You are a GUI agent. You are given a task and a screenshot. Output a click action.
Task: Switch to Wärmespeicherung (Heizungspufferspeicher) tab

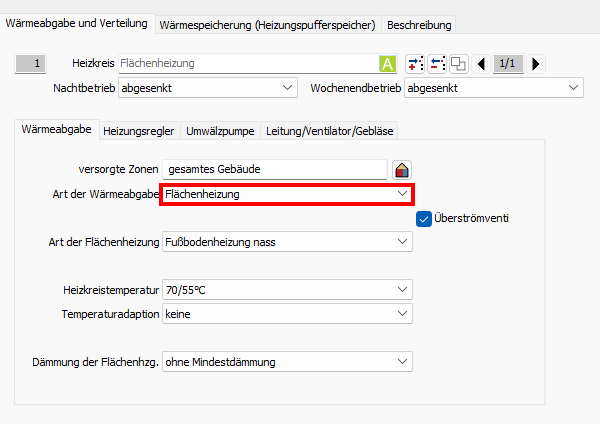coord(268,24)
